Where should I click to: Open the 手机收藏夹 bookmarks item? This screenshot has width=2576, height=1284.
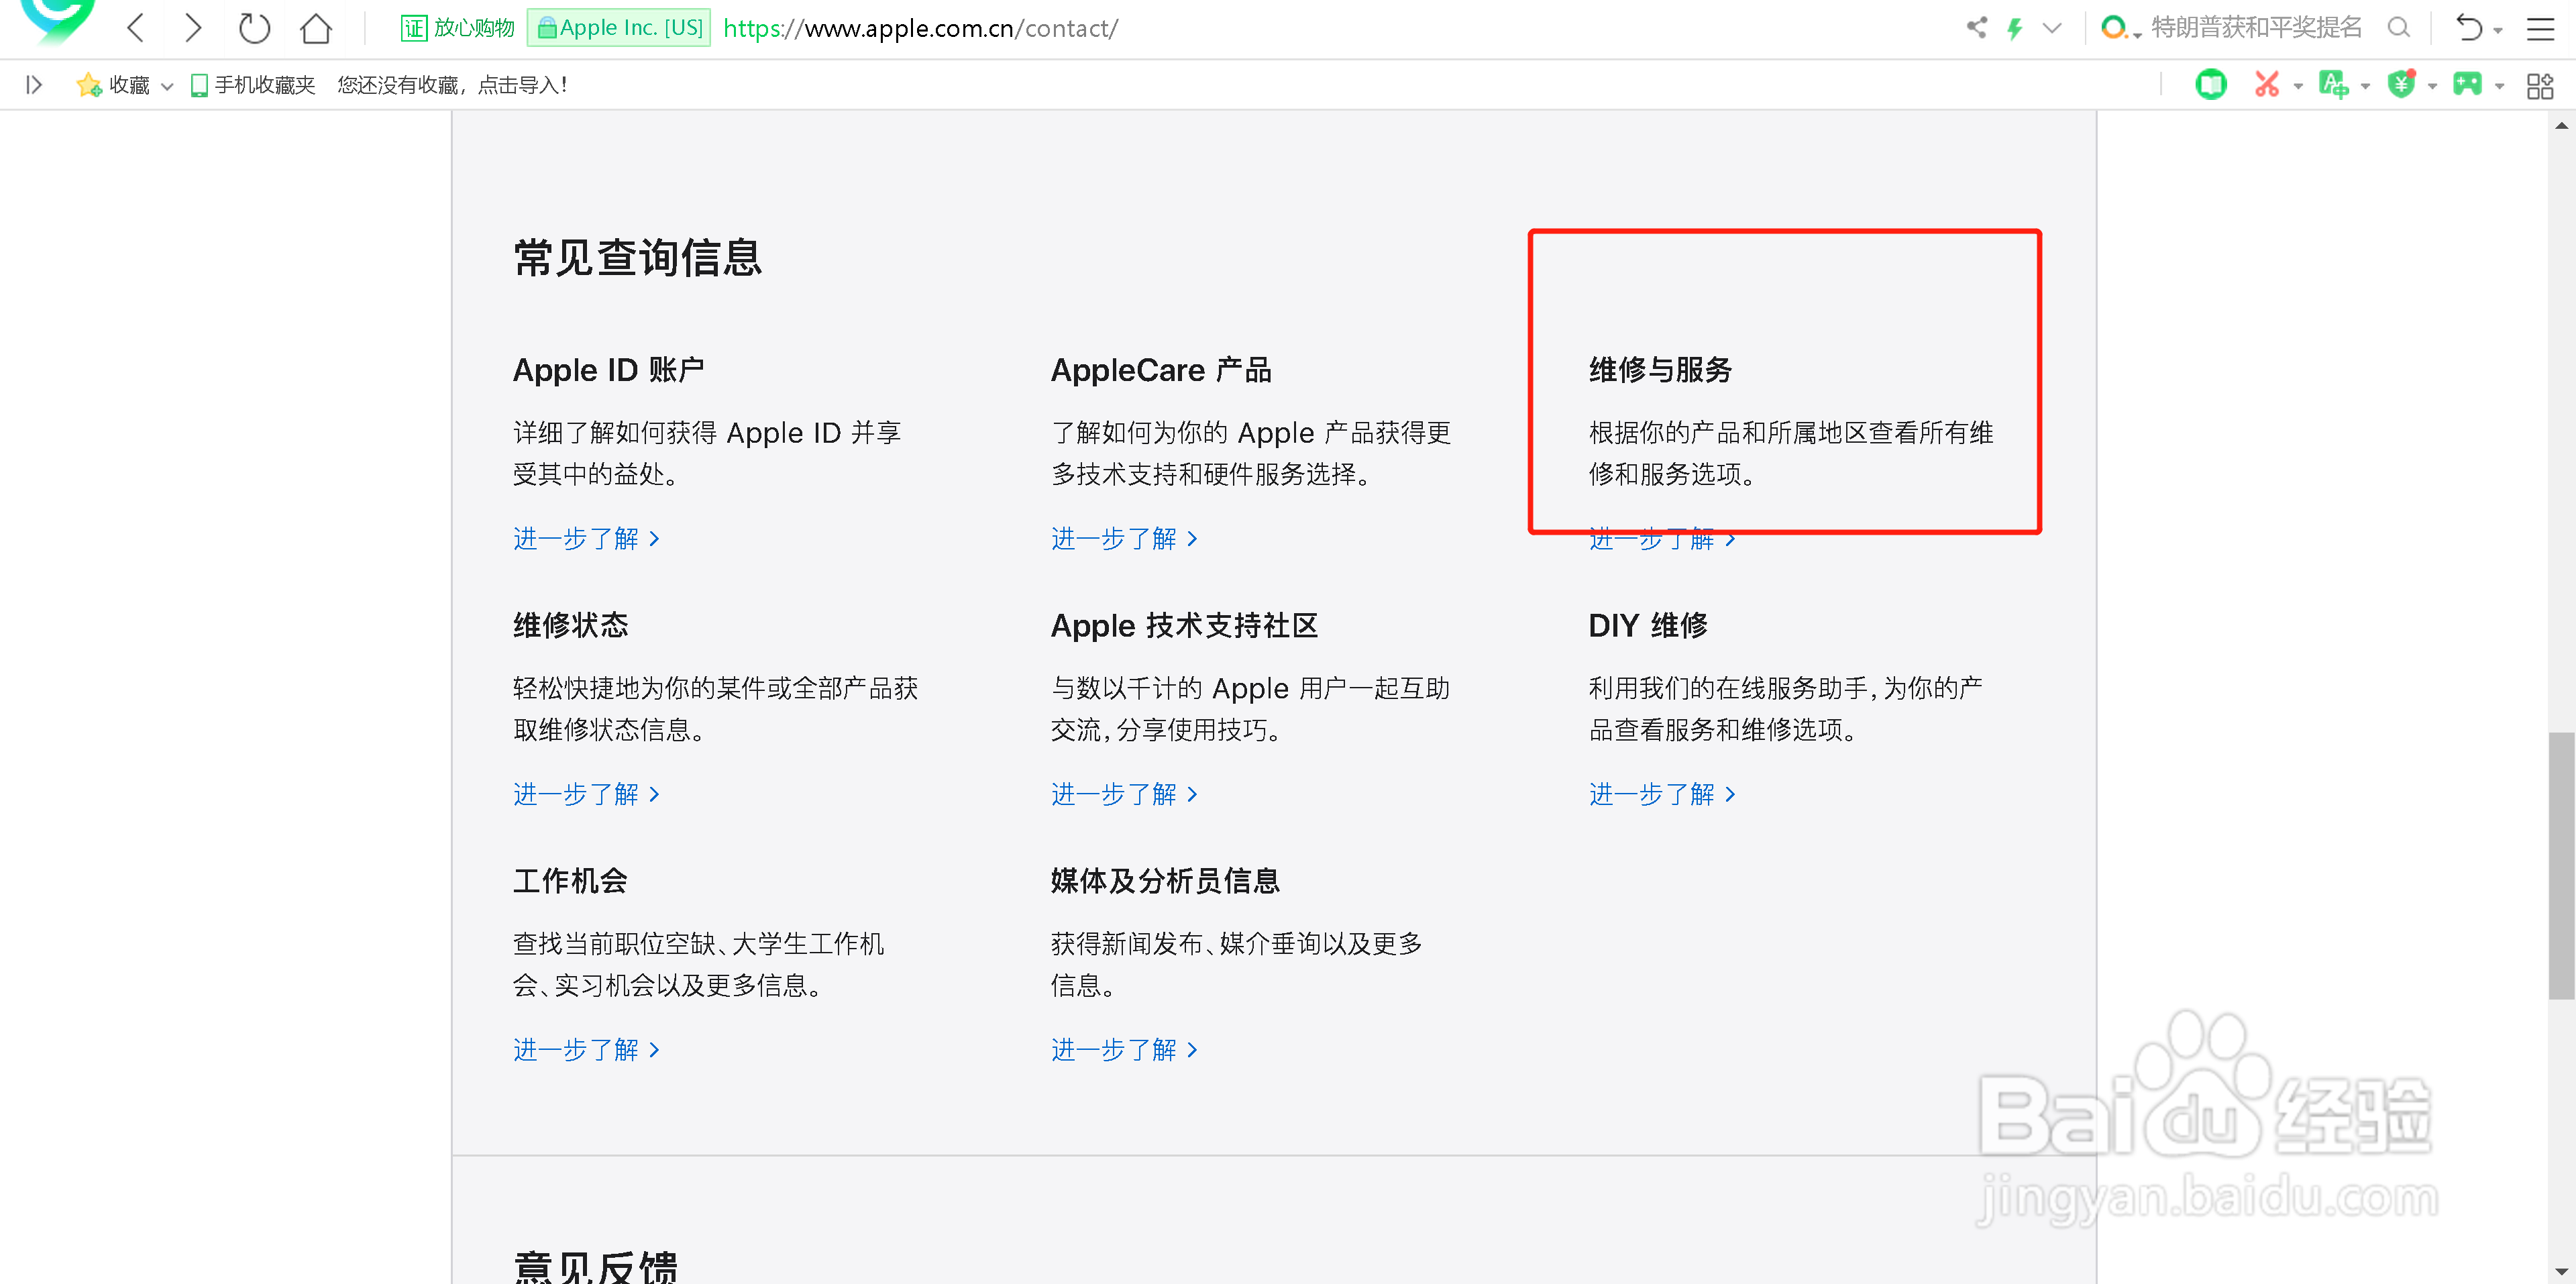[253, 85]
